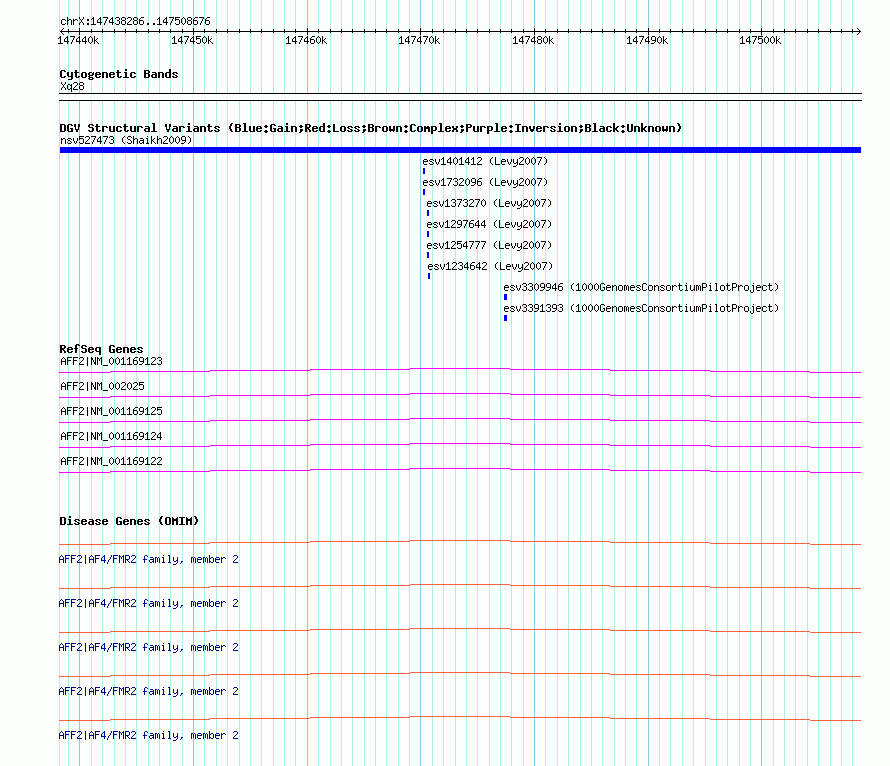Click variant label esv1254777 (Levy2007)
Viewport: 890px width, 766px height.
pos(489,245)
